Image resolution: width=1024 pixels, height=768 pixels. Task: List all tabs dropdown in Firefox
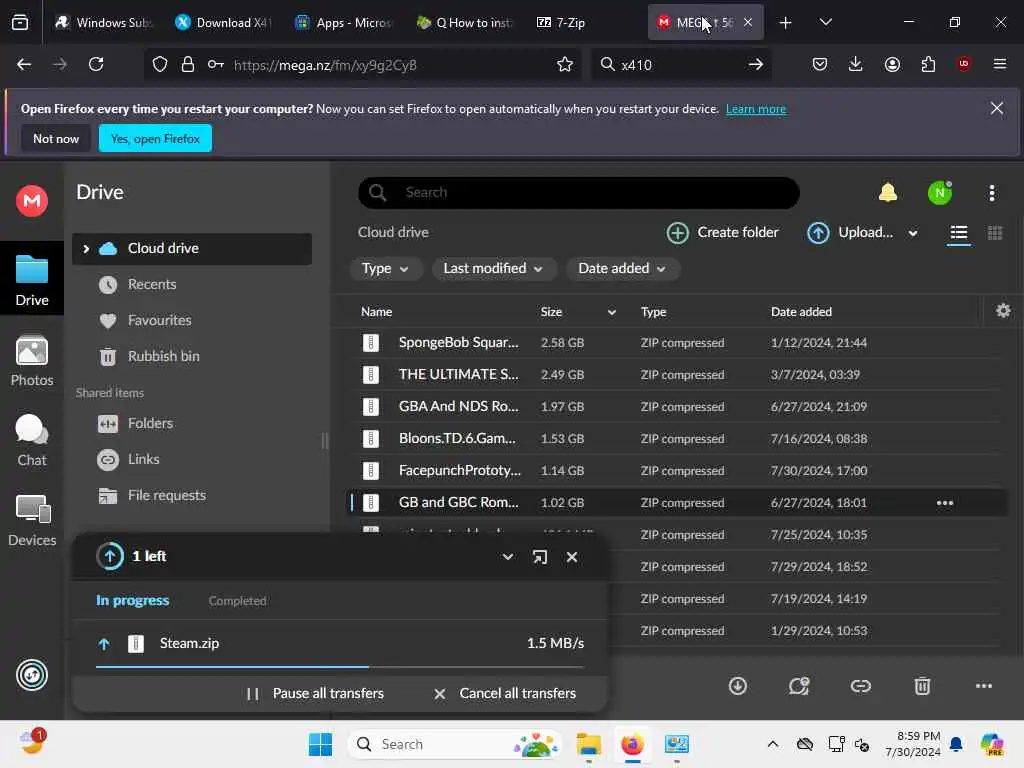(825, 22)
